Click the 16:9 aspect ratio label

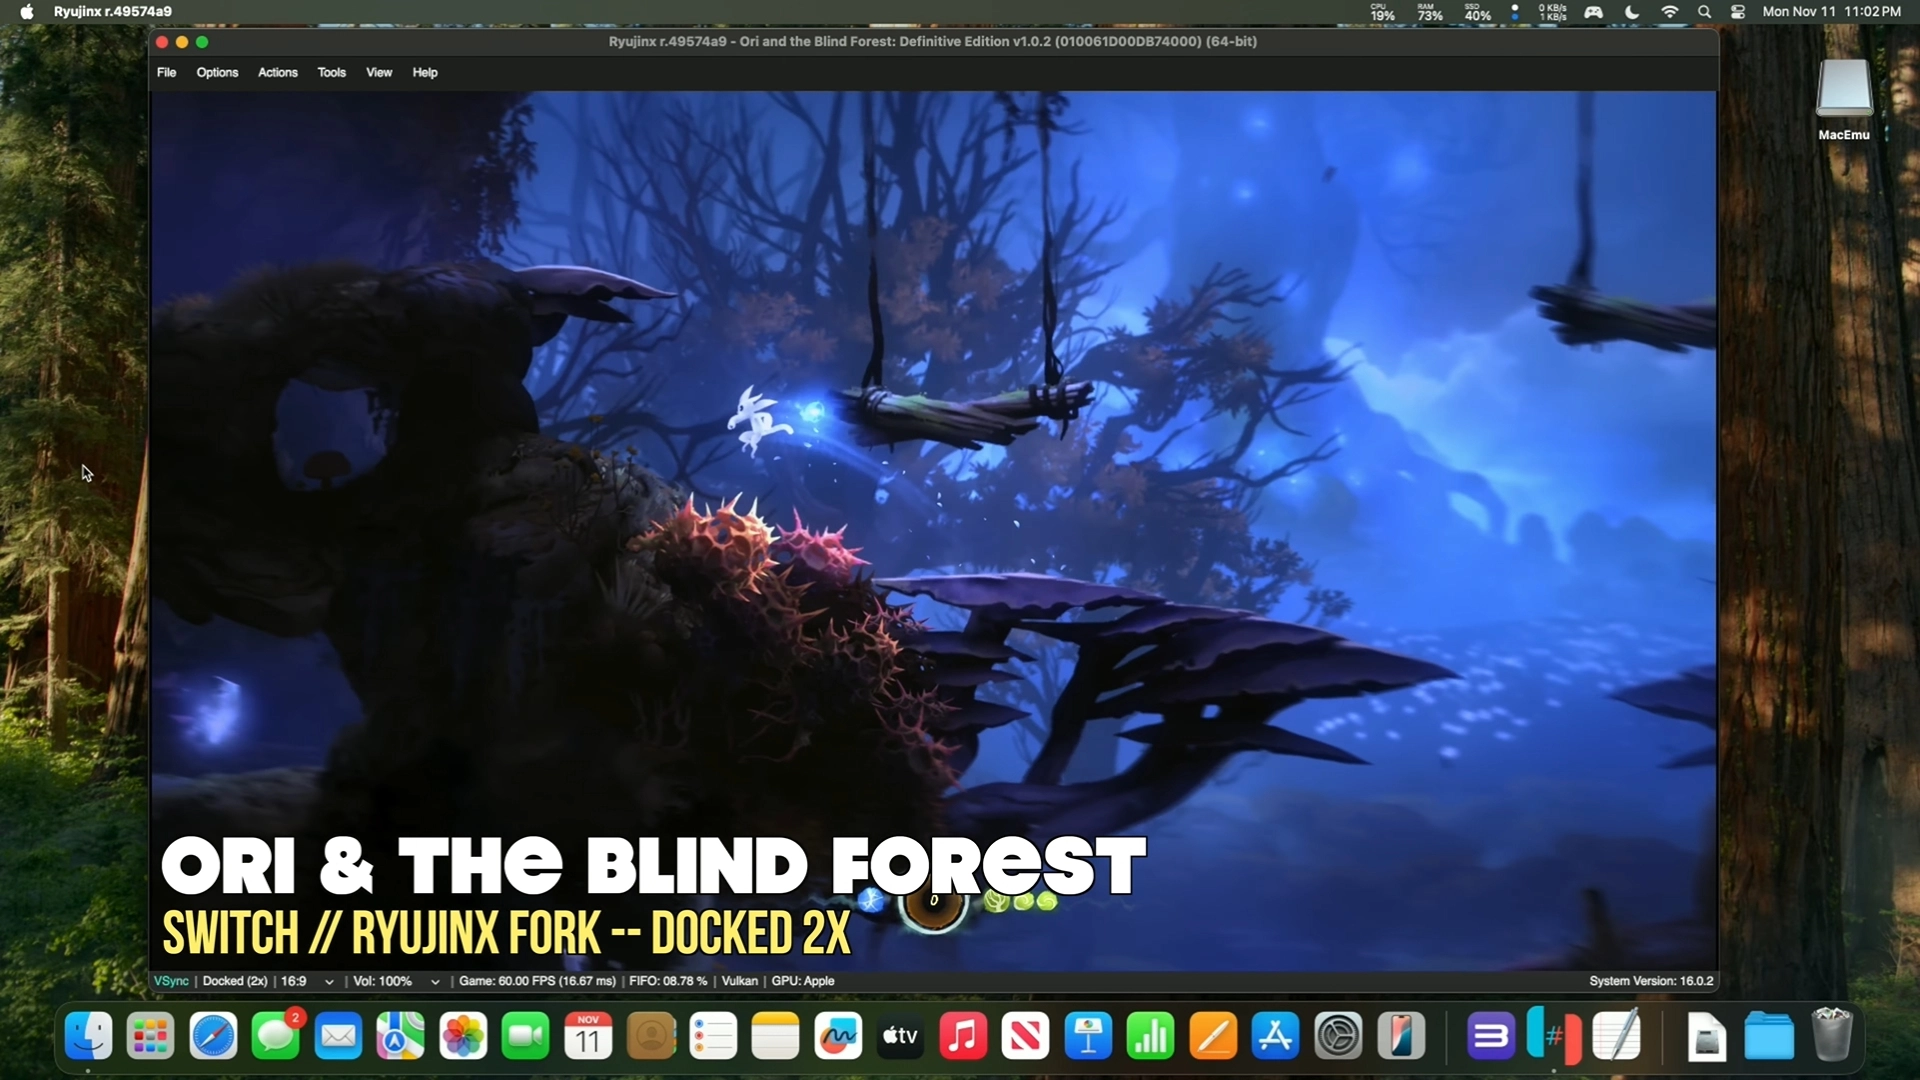(294, 981)
